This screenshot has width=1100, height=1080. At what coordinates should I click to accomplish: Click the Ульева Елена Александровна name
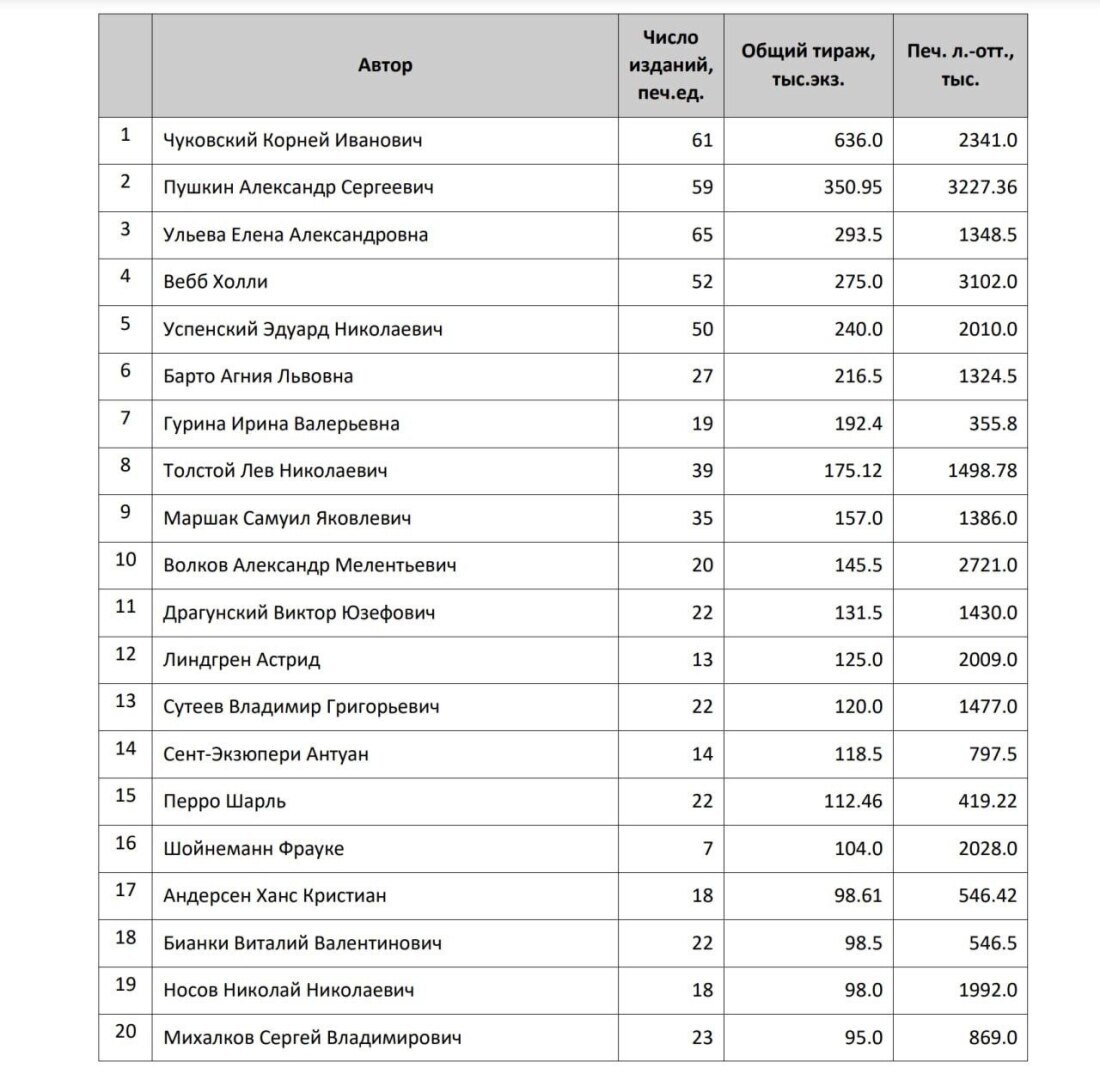pos(295,235)
